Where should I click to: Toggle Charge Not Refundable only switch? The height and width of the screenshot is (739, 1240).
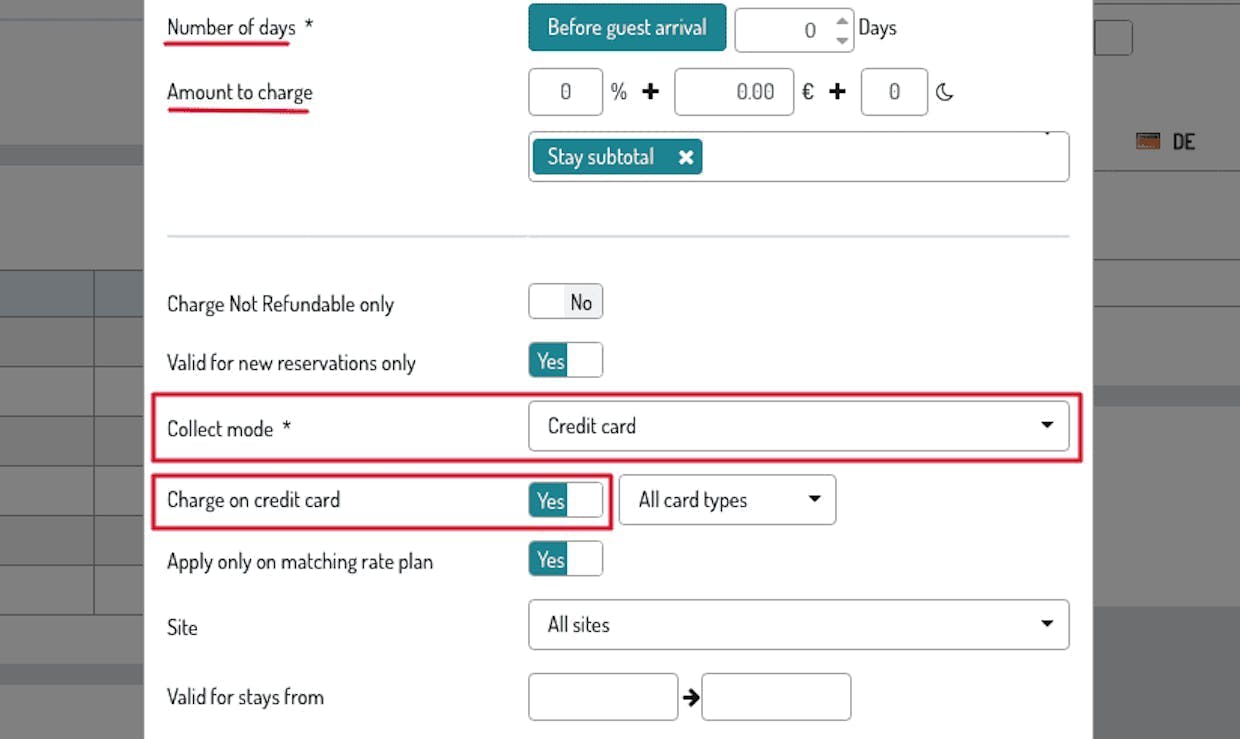coord(565,302)
